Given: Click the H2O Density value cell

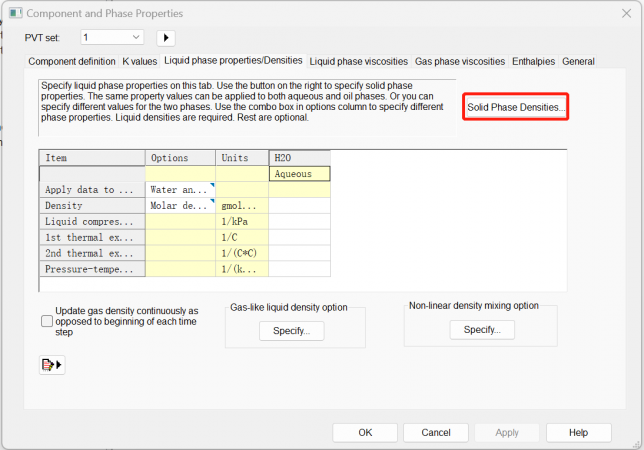Looking at the screenshot, I should (x=299, y=205).
